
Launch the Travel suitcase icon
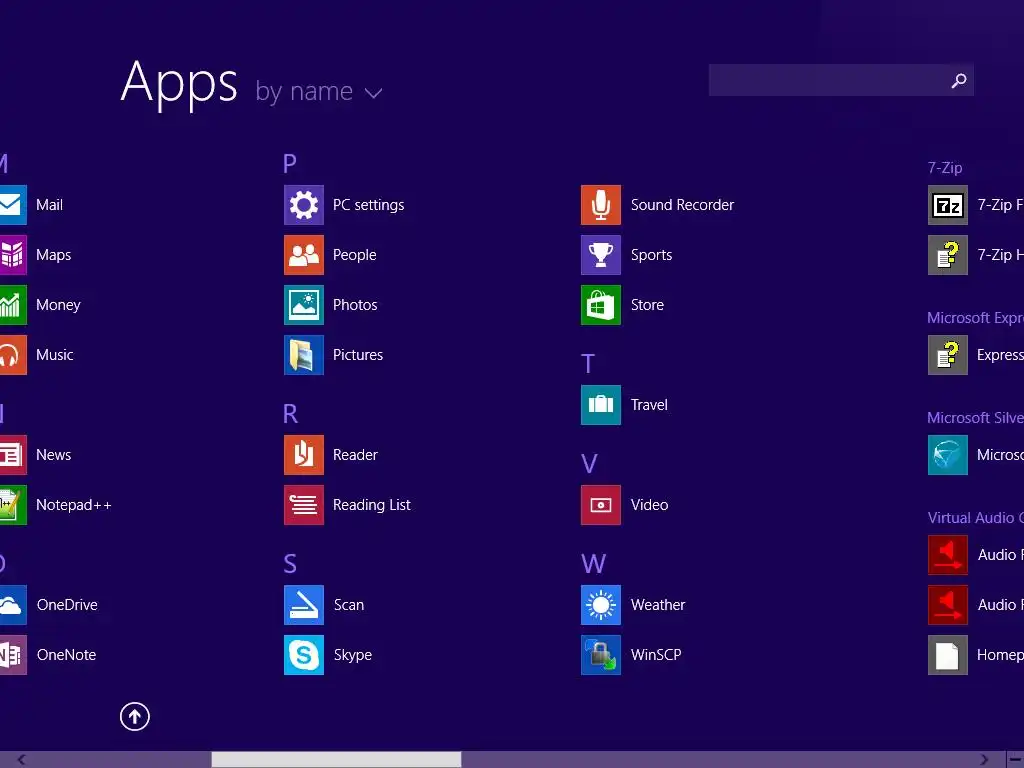[x=601, y=405]
